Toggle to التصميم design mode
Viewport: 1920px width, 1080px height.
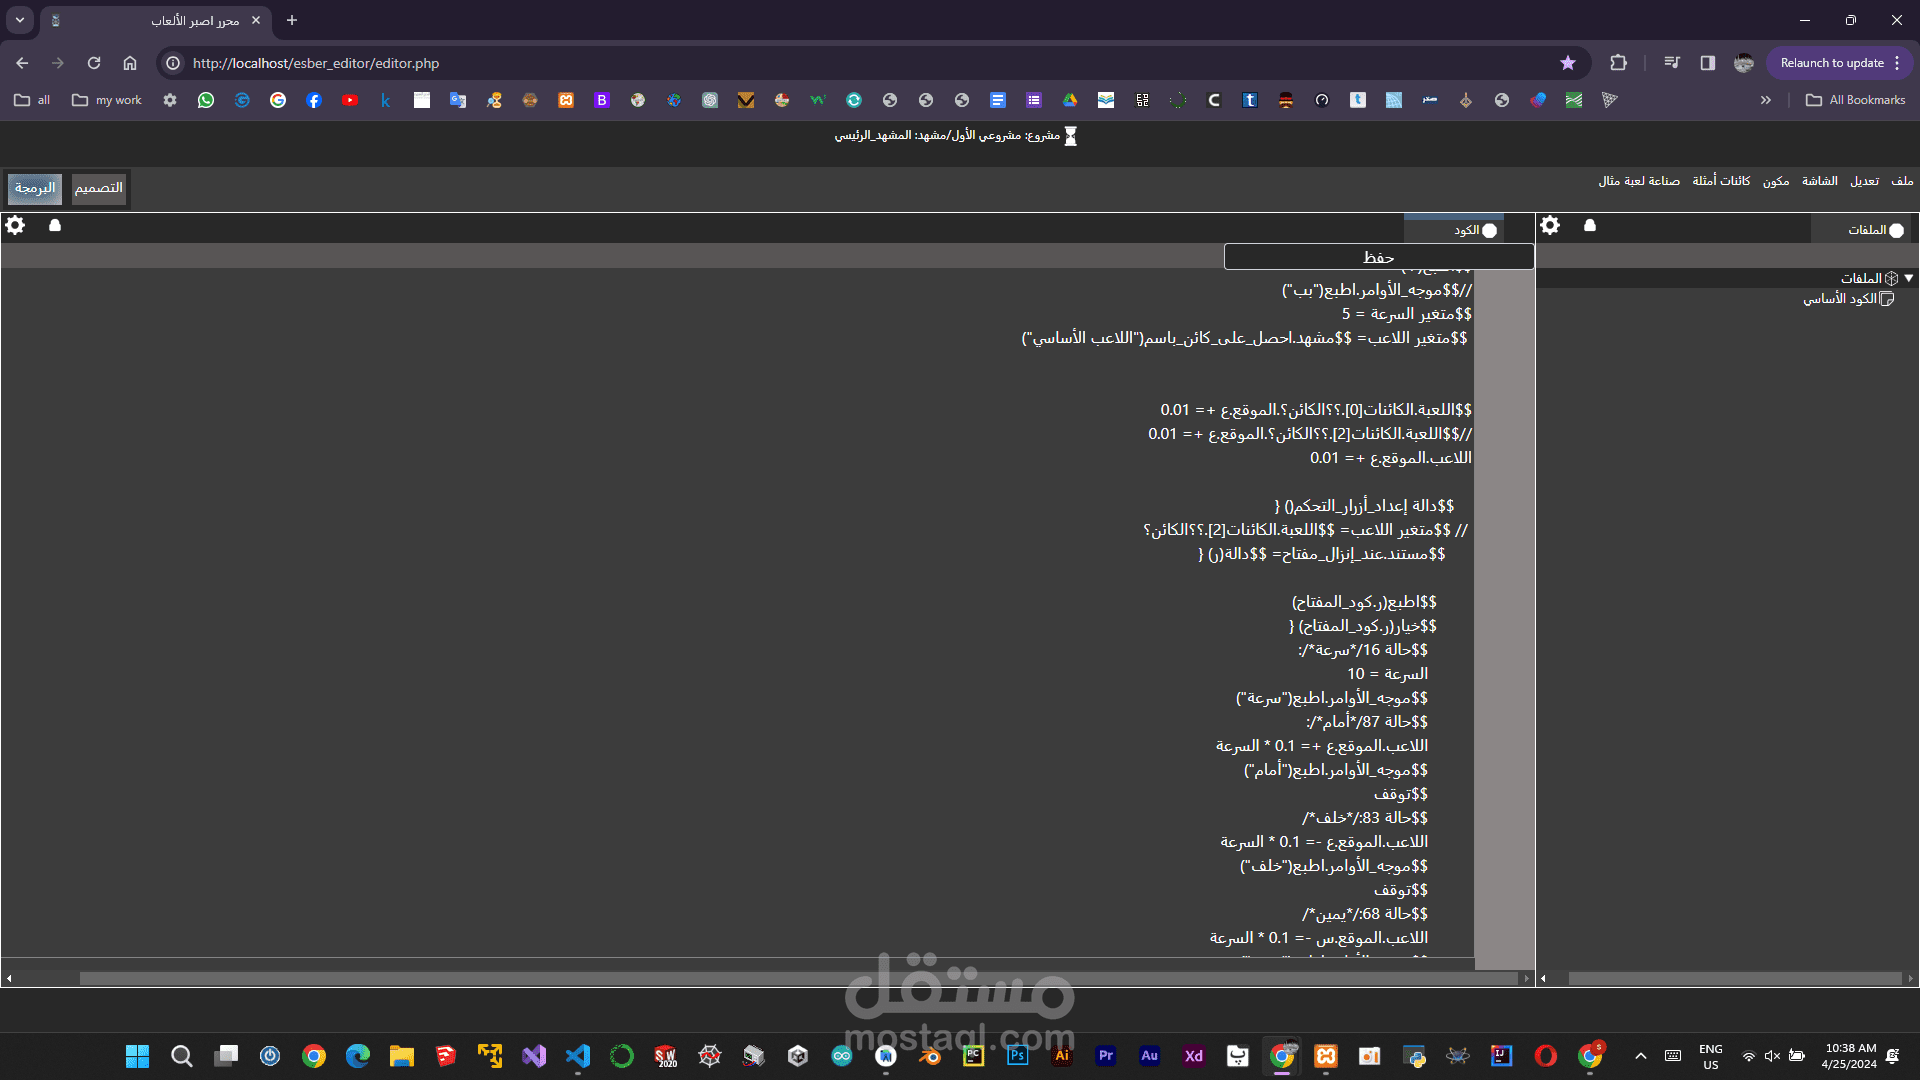[99, 188]
